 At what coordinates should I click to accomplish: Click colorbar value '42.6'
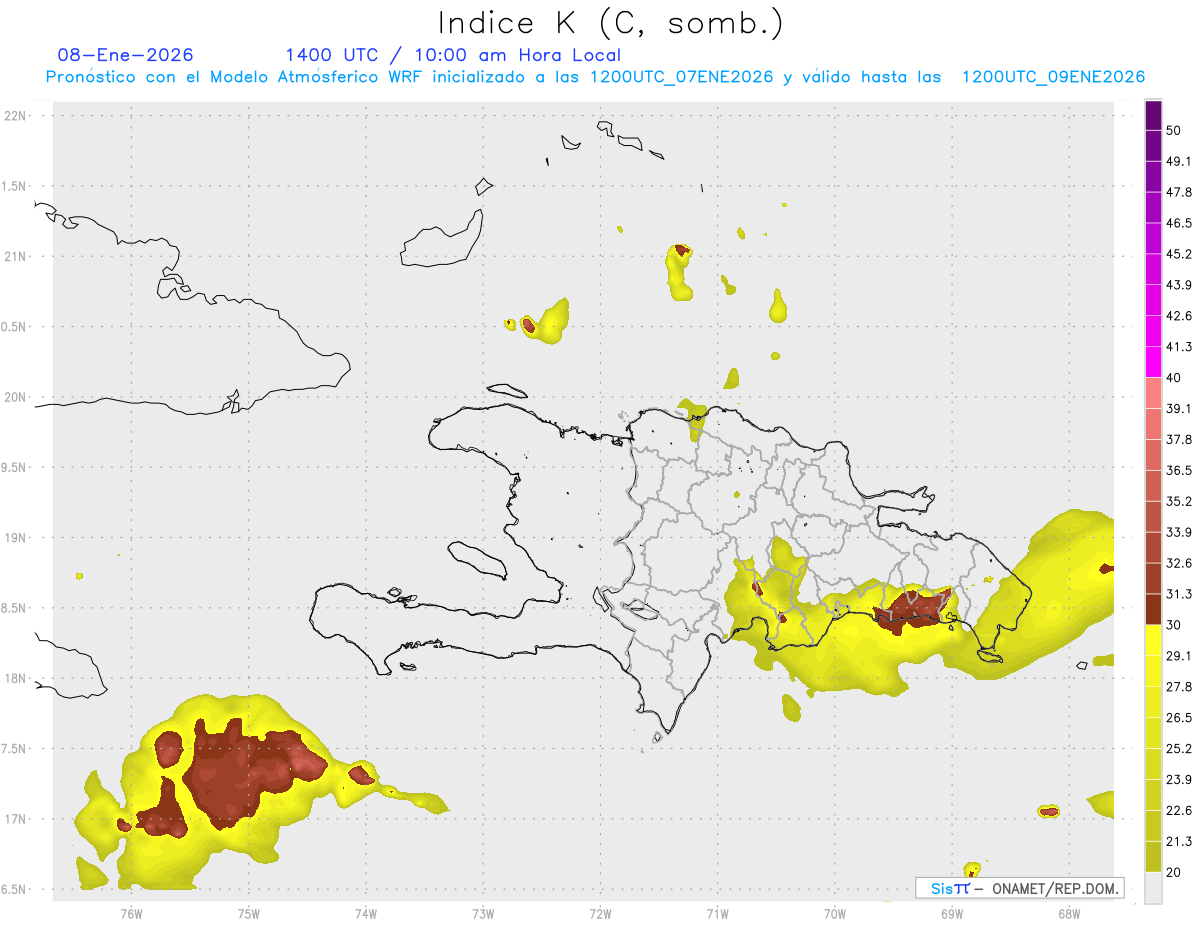point(1179,316)
